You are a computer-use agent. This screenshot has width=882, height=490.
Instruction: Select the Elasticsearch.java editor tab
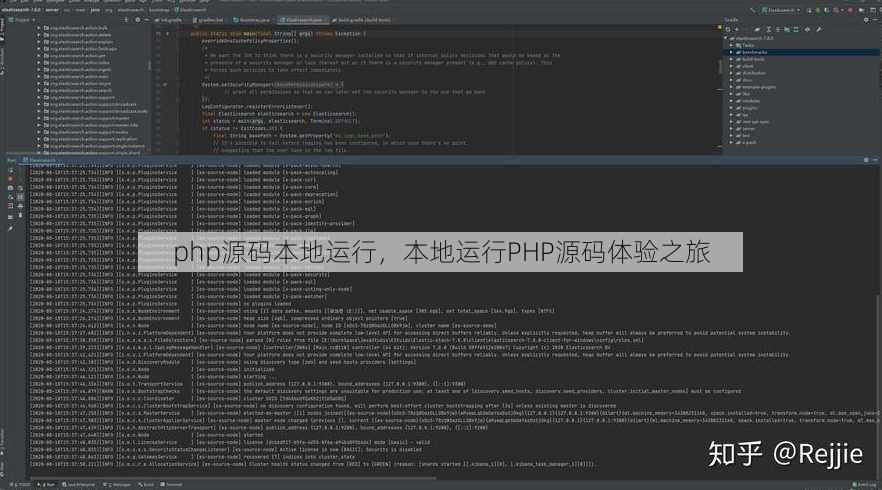pyautogui.click(x=303, y=20)
